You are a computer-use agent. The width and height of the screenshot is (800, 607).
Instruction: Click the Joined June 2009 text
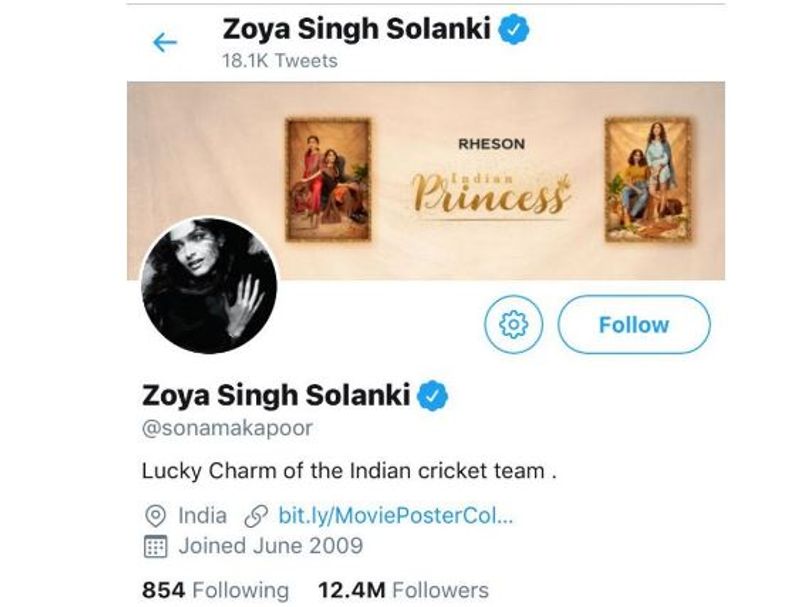(270, 546)
